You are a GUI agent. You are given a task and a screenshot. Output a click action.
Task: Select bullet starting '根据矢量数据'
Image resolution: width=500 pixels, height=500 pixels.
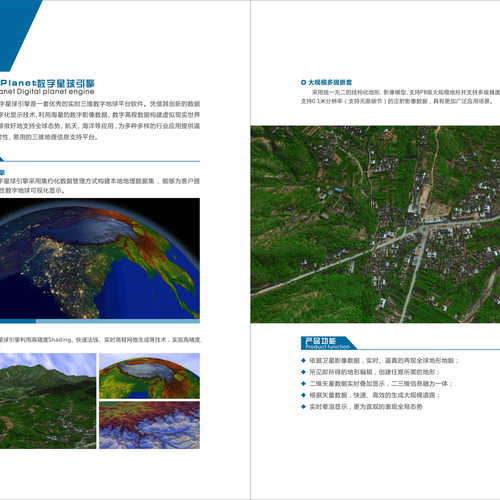[x=370, y=395]
